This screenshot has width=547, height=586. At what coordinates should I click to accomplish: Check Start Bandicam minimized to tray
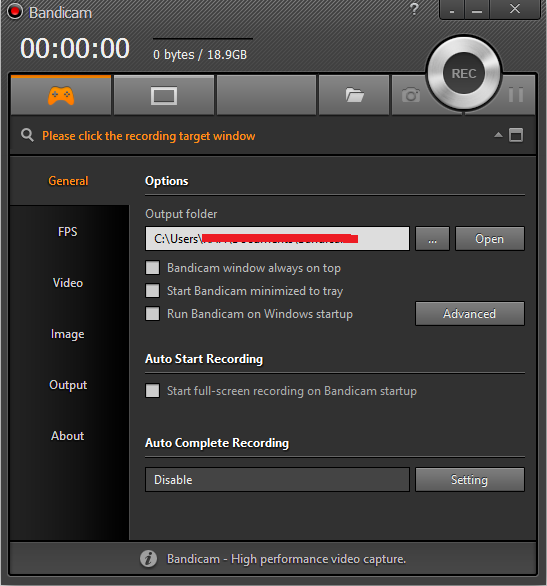[x=152, y=290]
